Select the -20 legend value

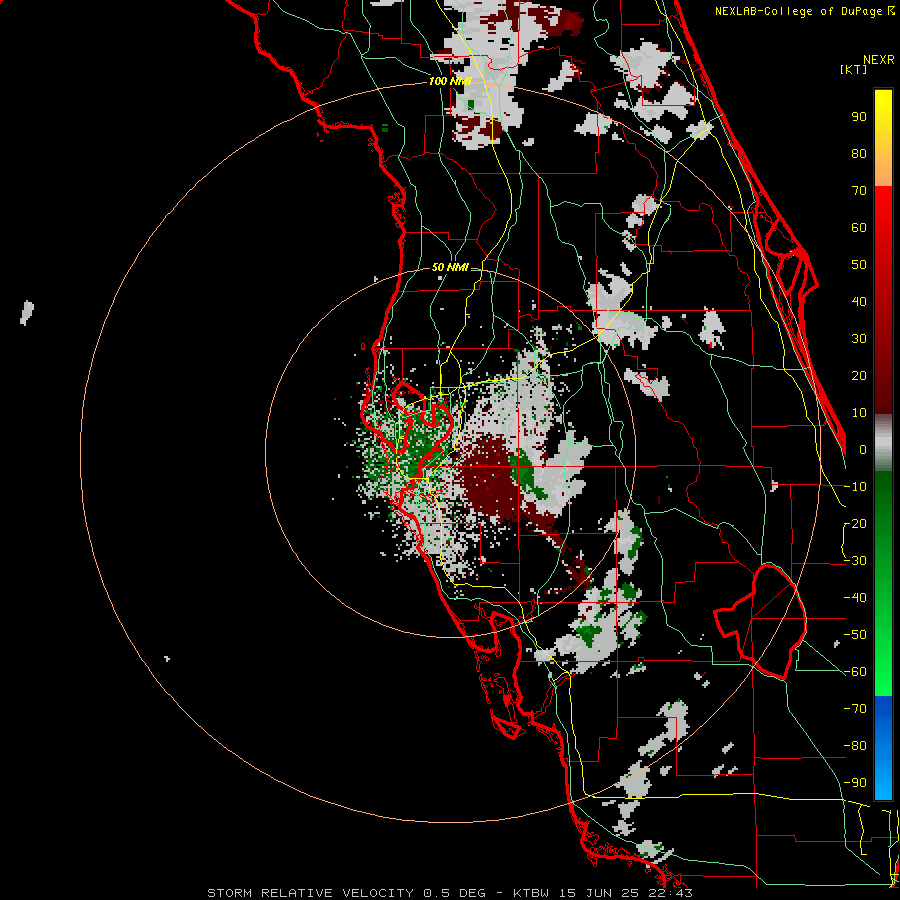855,523
